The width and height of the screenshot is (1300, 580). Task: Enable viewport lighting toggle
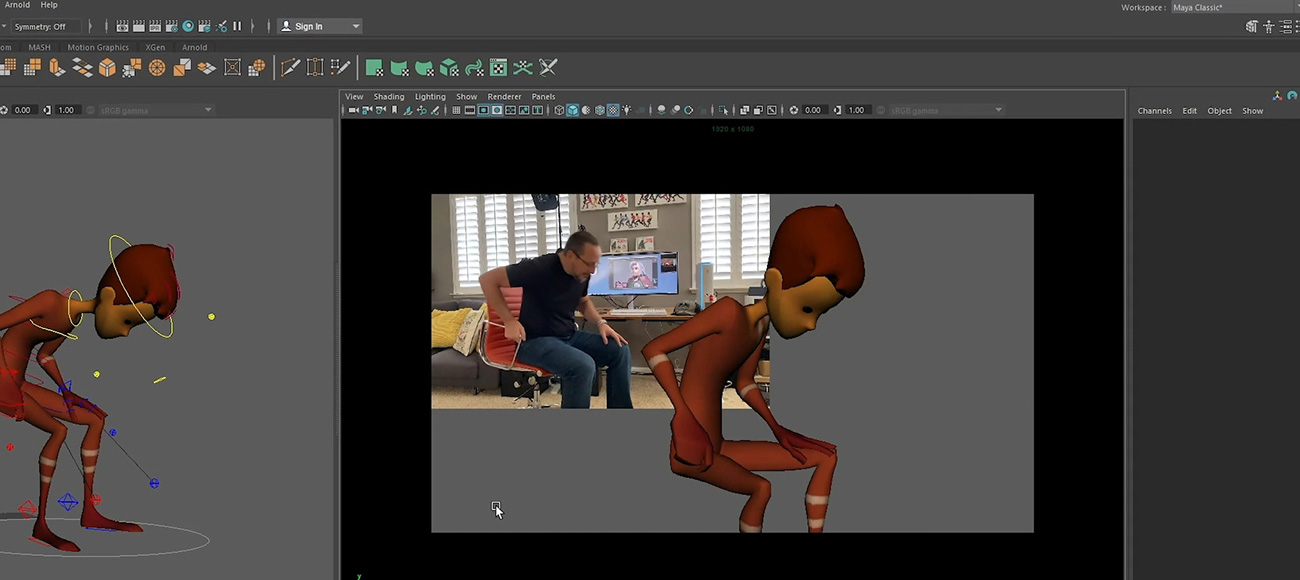pyautogui.click(x=627, y=110)
